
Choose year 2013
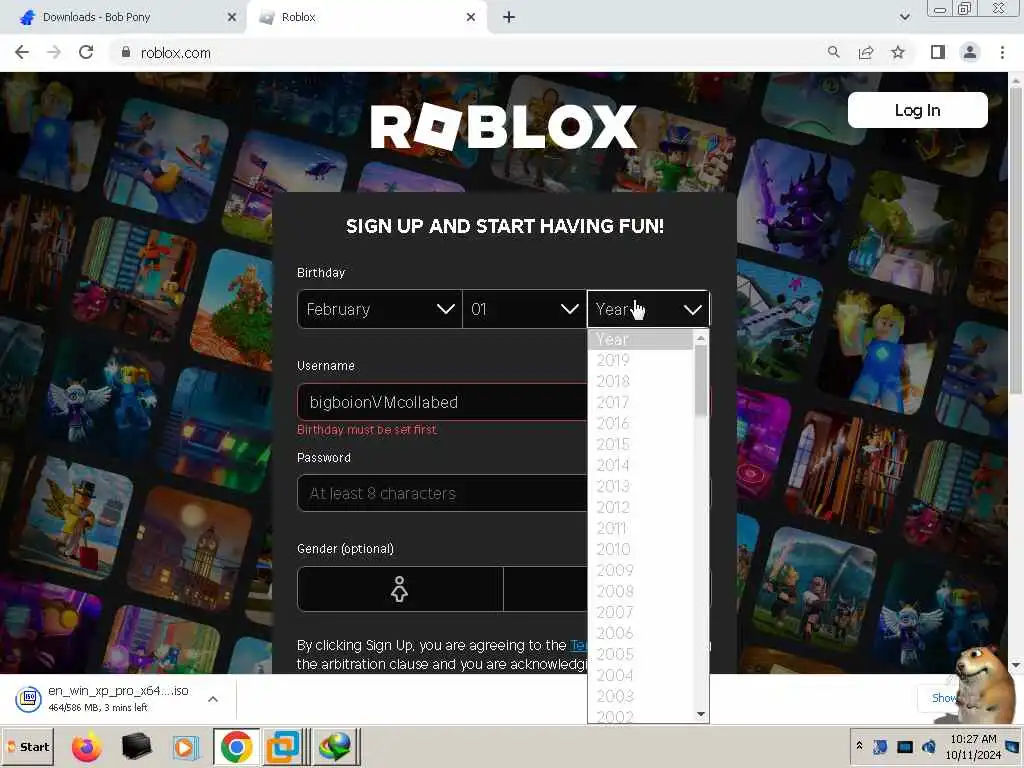640,486
